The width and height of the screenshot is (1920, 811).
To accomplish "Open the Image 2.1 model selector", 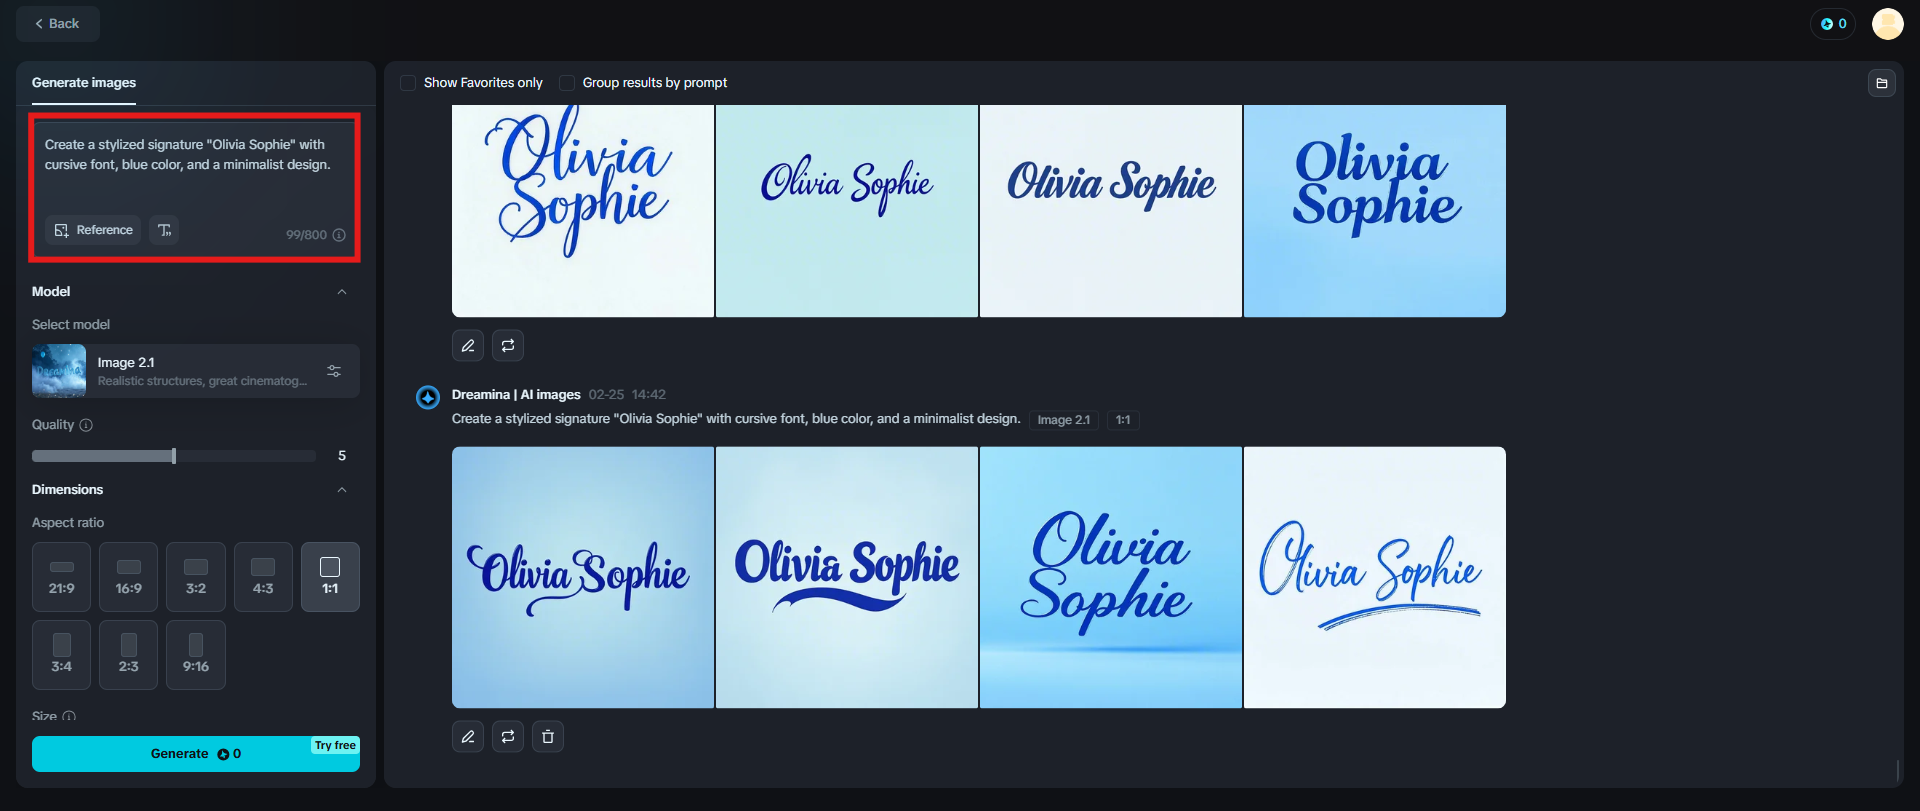I will tap(196, 371).
